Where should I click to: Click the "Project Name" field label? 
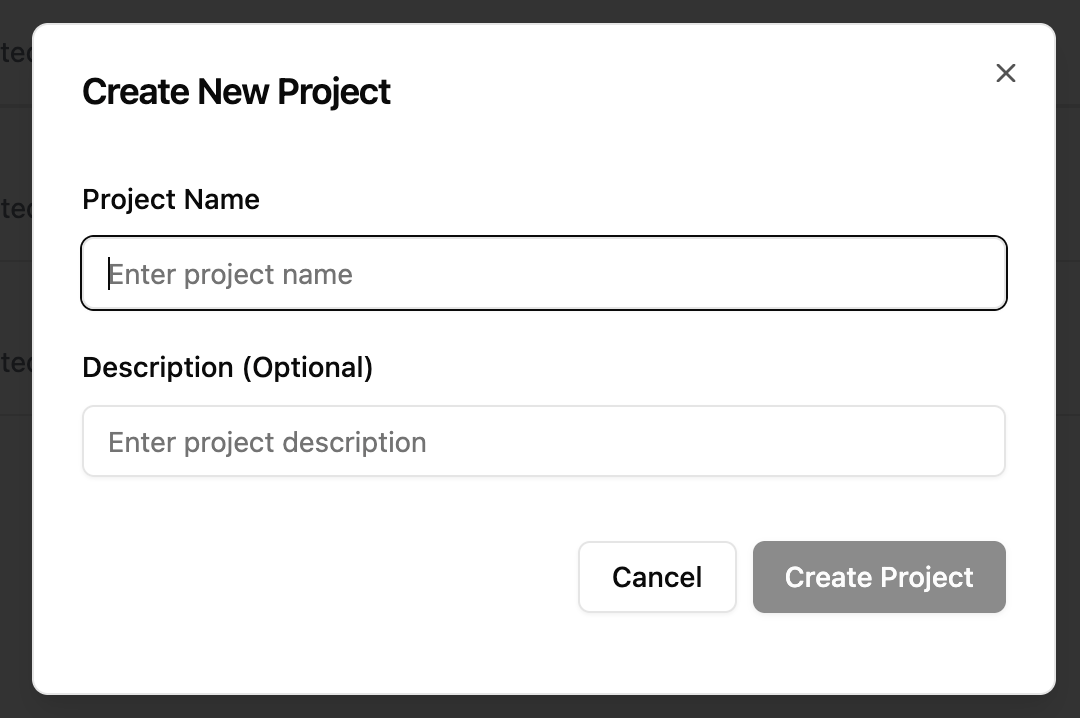tap(171, 199)
